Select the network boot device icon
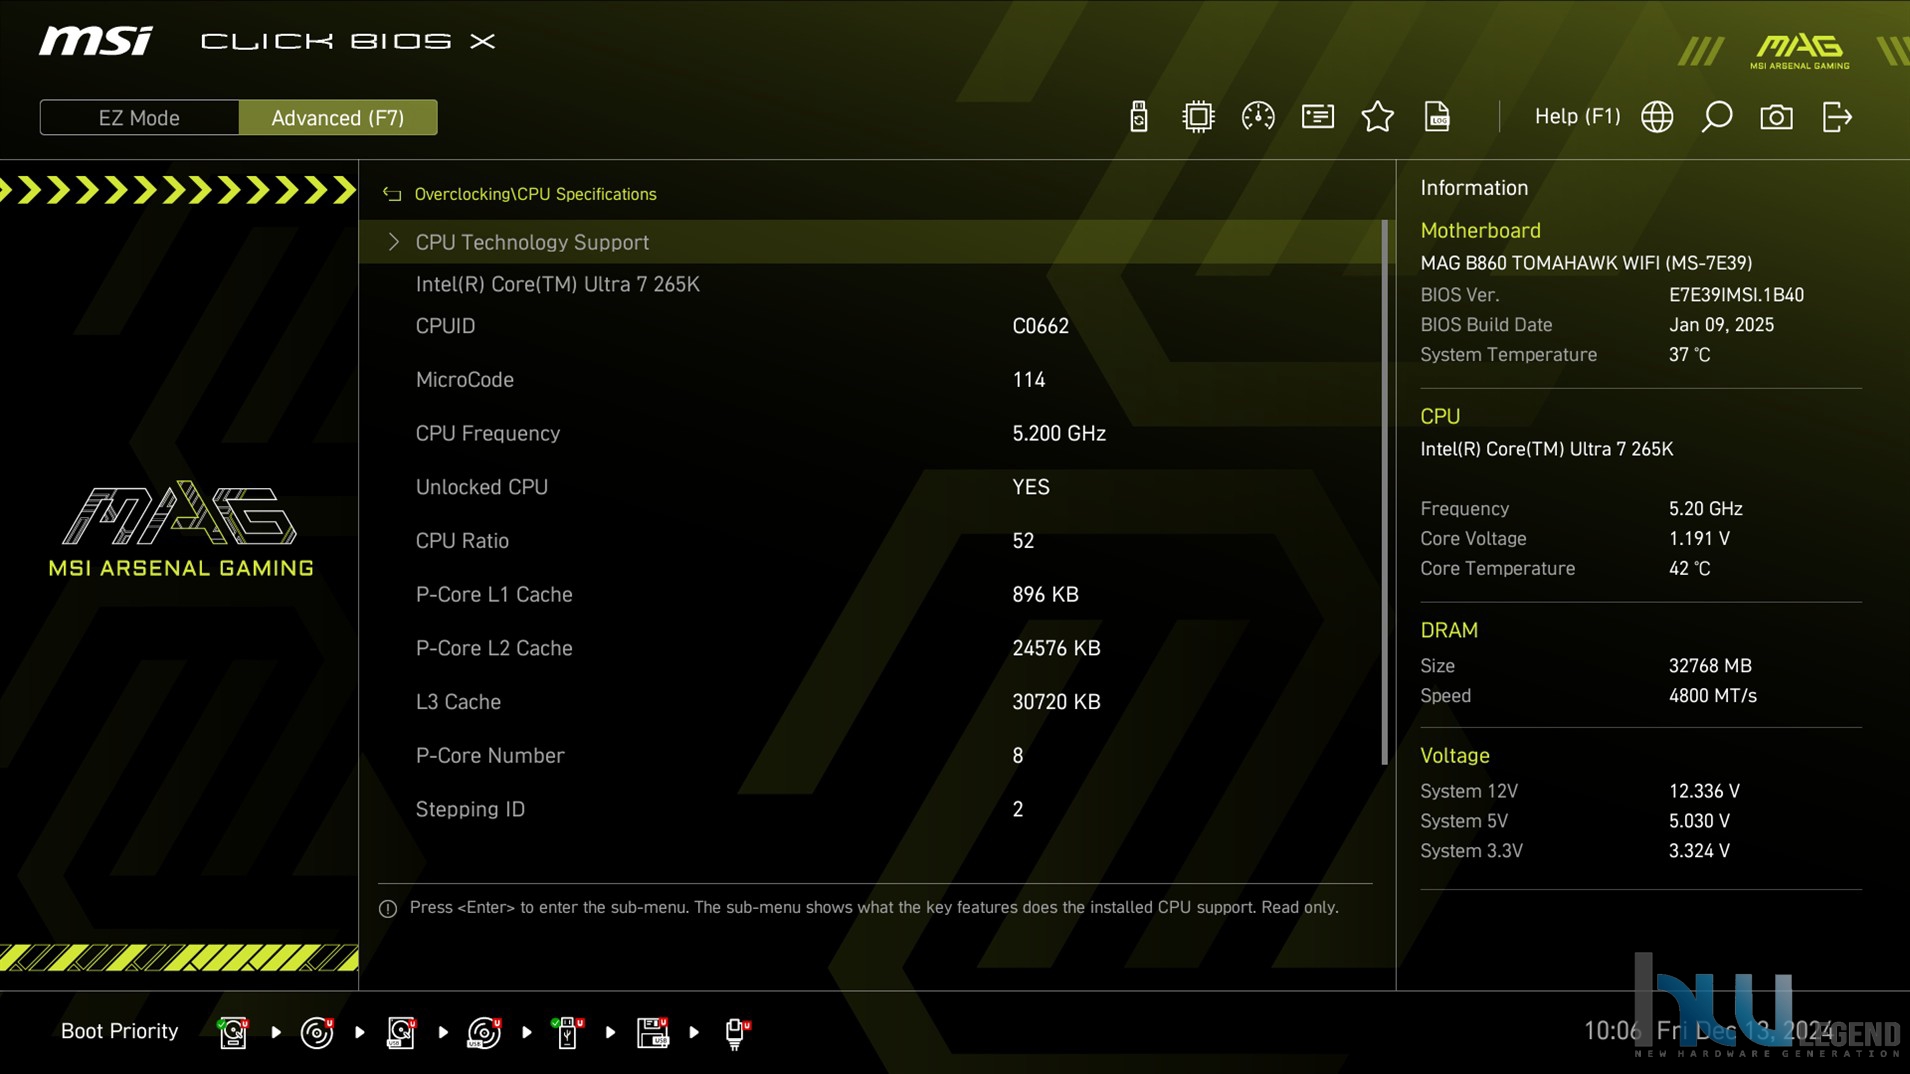Image resolution: width=1910 pixels, height=1074 pixels. pyautogui.click(x=737, y=1032)
